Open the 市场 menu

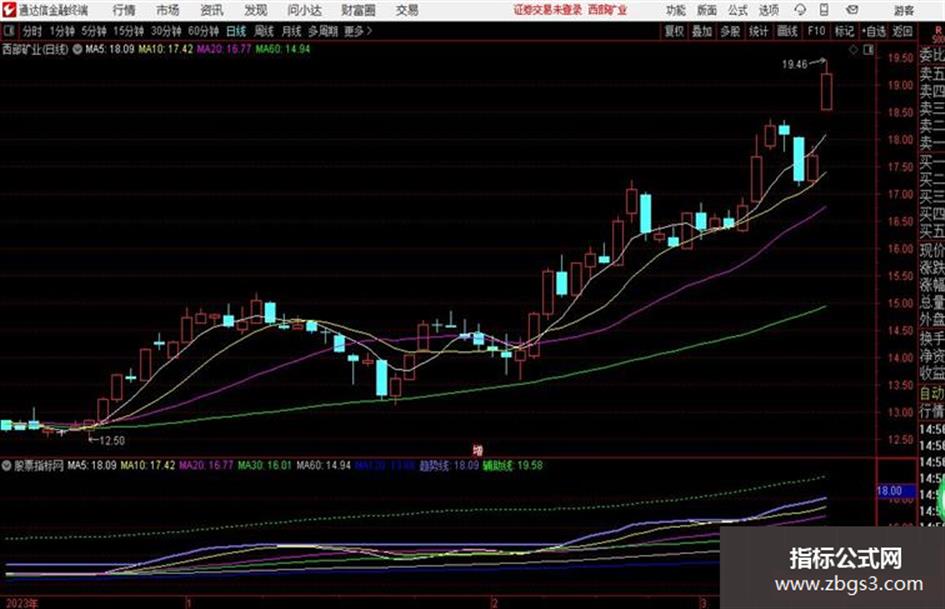(x=168, y=10)
